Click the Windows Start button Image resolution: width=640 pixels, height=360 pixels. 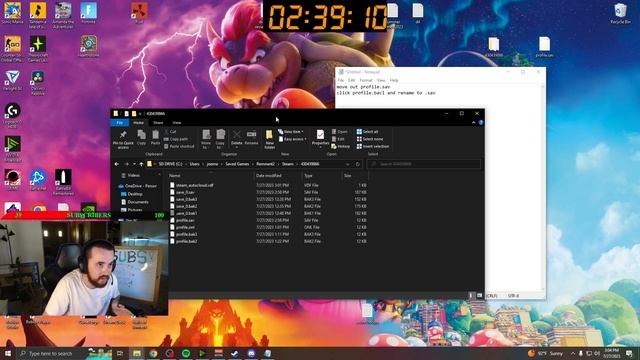(x=8, y=353)
